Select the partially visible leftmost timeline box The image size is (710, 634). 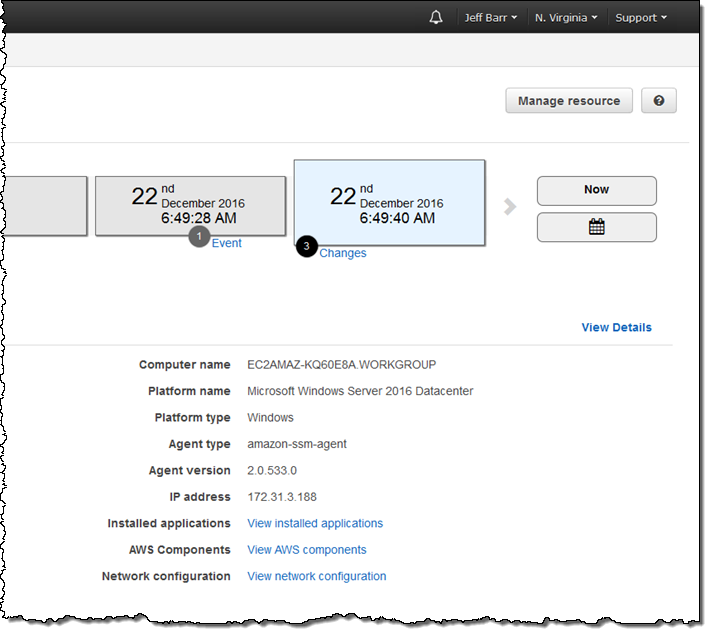[43, 206]
